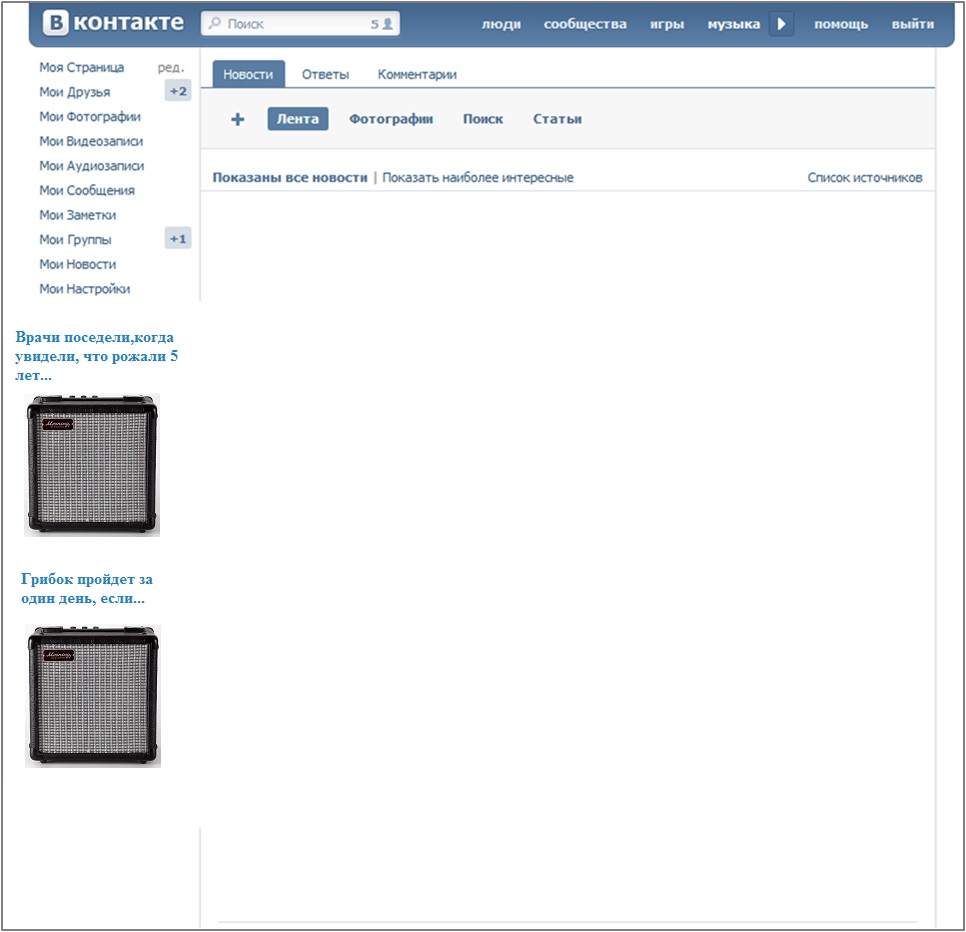Switch to the Новости tab

[x=248, y=74]
